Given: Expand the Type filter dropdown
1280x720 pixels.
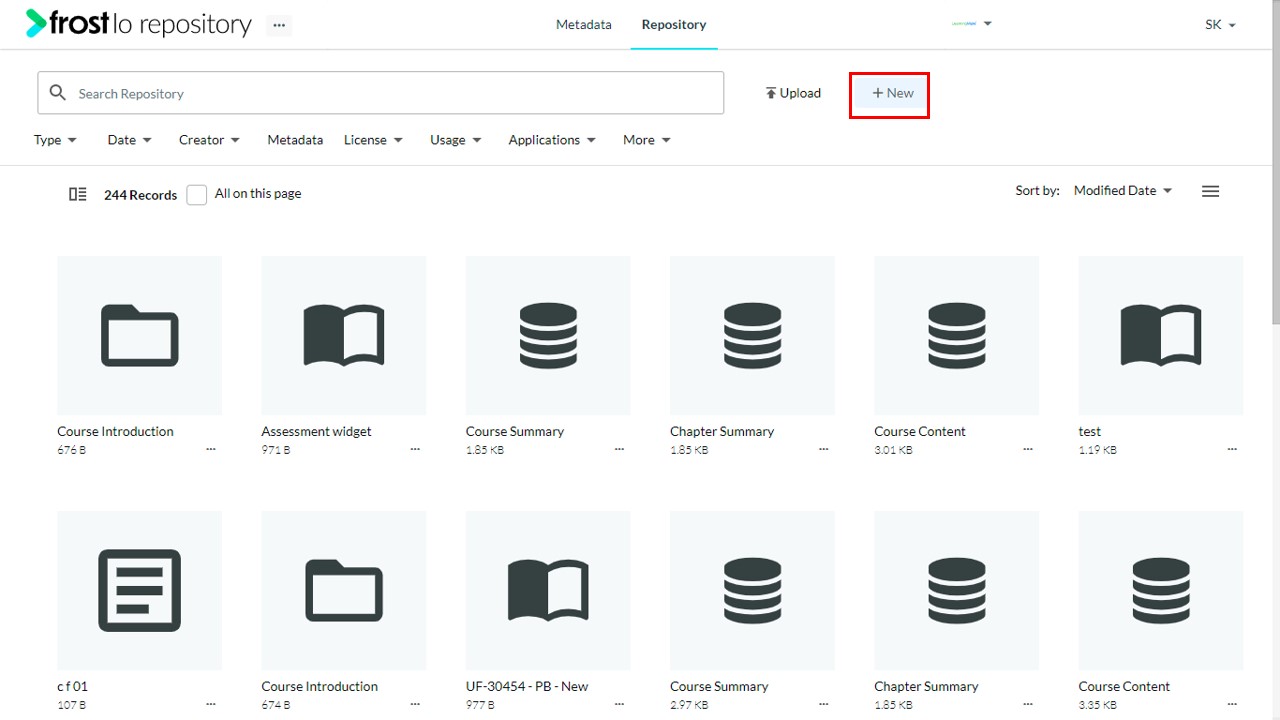Looking at the screenshot, I should (x=55, y=140).
